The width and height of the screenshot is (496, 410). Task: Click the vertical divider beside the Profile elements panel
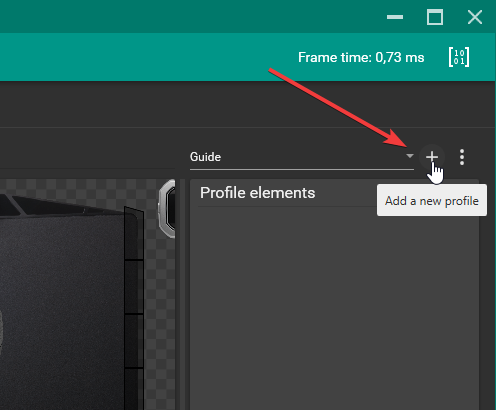click(182, 293)
